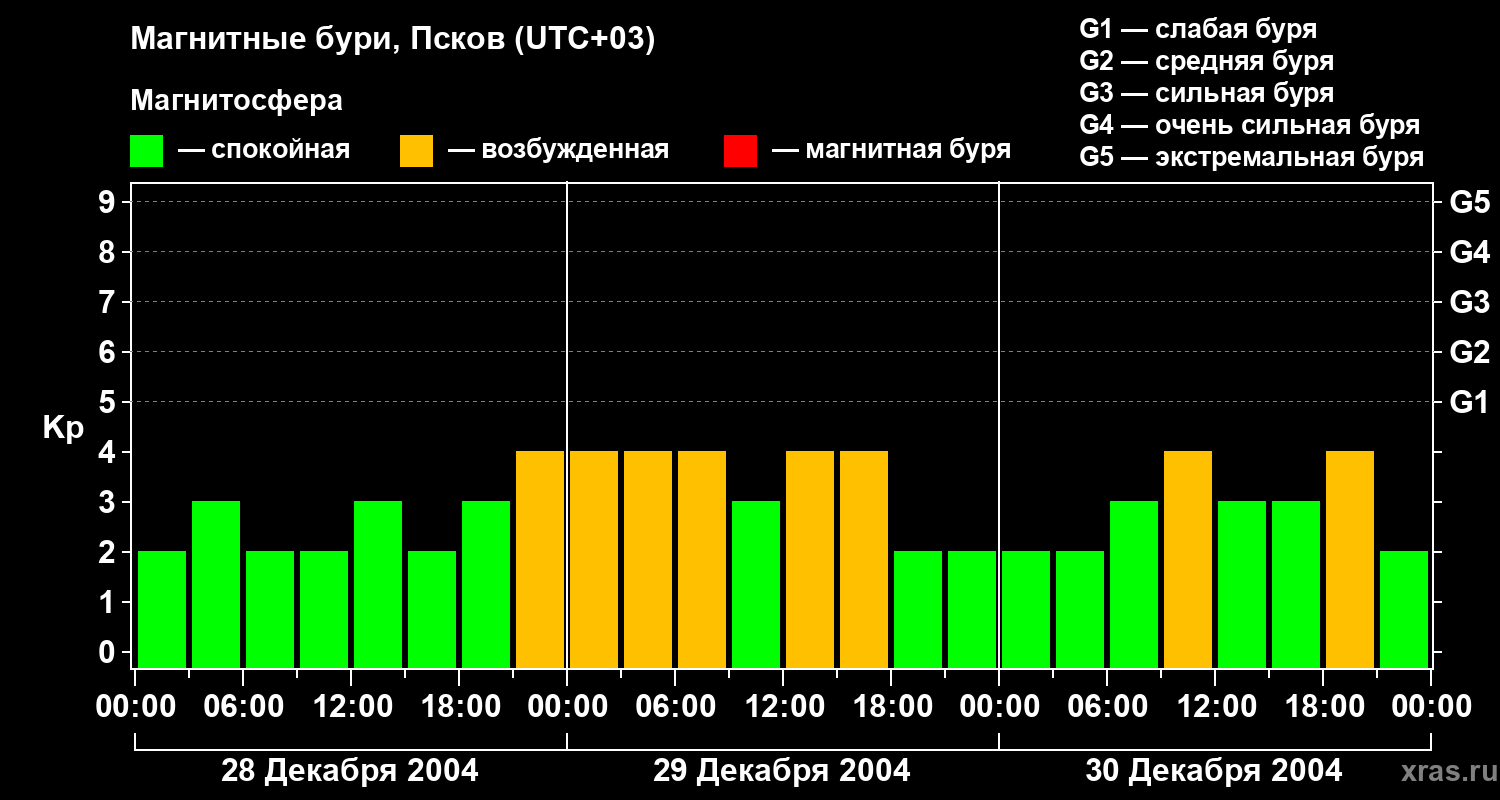Click the 30 December 03:00–06:00 green bar
This screenshot has height=800, width=1500.
tap(1080, 609)
